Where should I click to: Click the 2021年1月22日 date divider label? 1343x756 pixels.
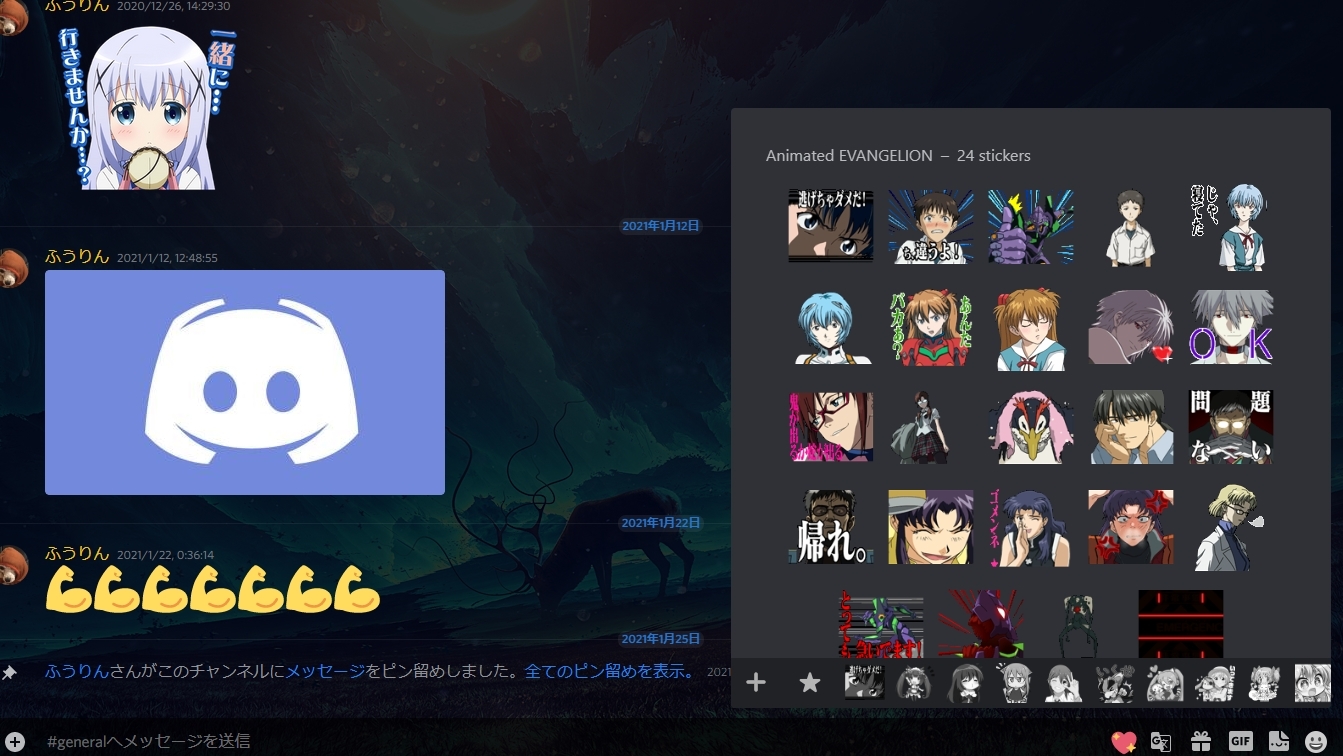[x=660, y=523]
